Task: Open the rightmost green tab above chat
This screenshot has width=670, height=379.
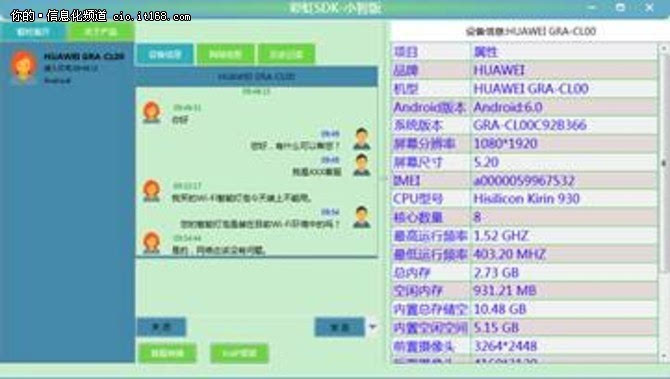Action: (286, 54)
